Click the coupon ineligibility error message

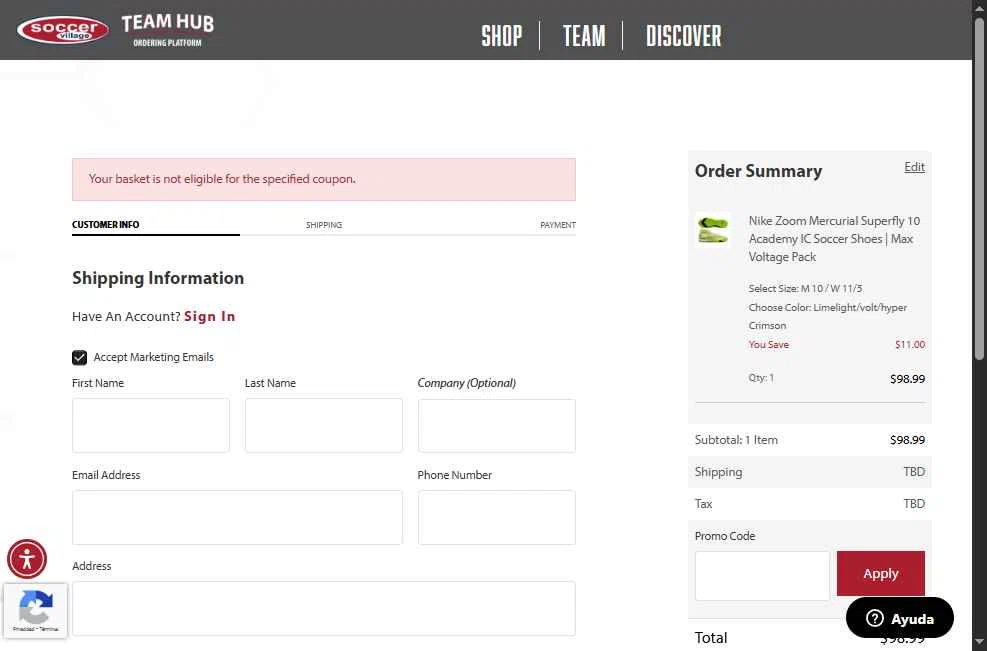[x=324, y=179]
